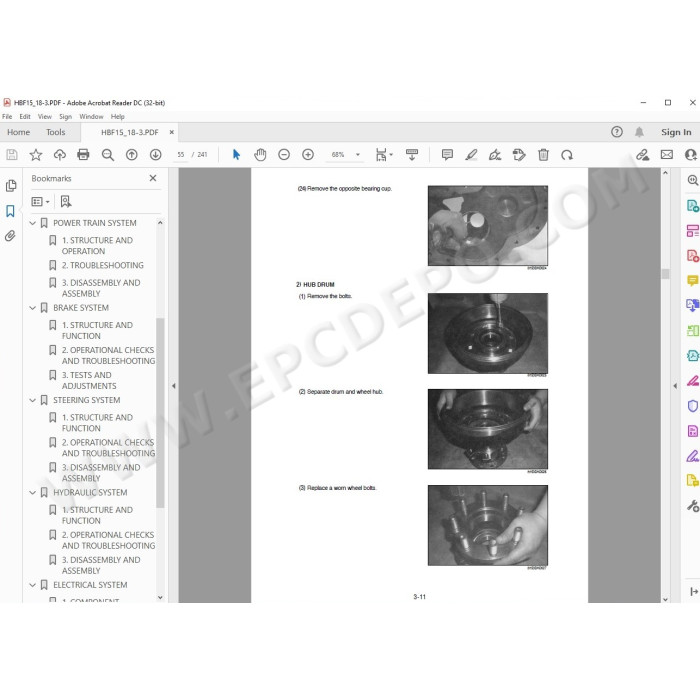Open the Attachments paperclip panel
The height and width of the screenshot is (700, 700).
click(x=10, y=236)
